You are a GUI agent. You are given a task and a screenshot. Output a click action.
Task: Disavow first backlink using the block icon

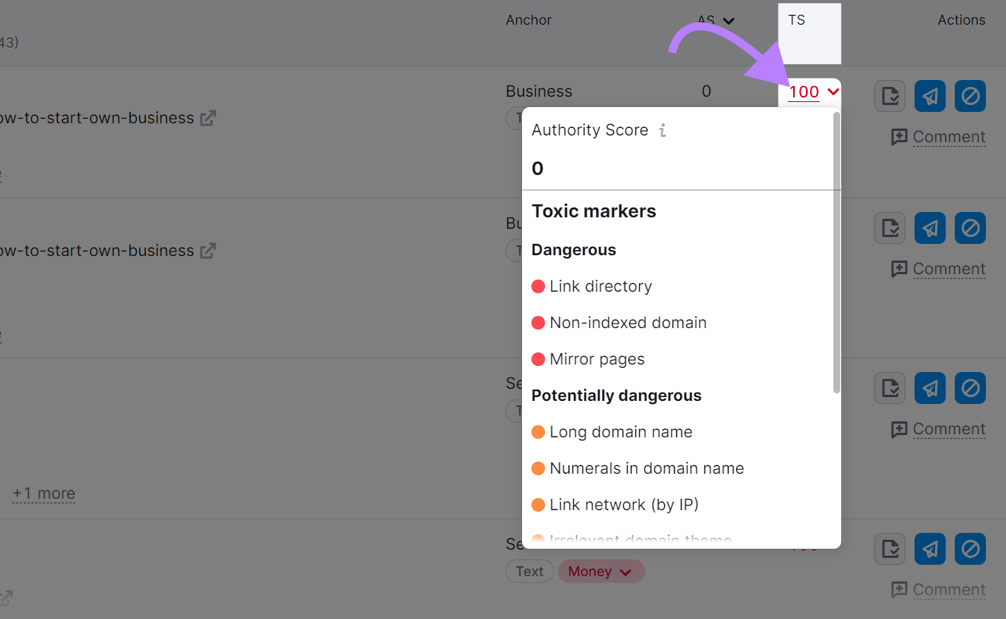pos(969,95)
